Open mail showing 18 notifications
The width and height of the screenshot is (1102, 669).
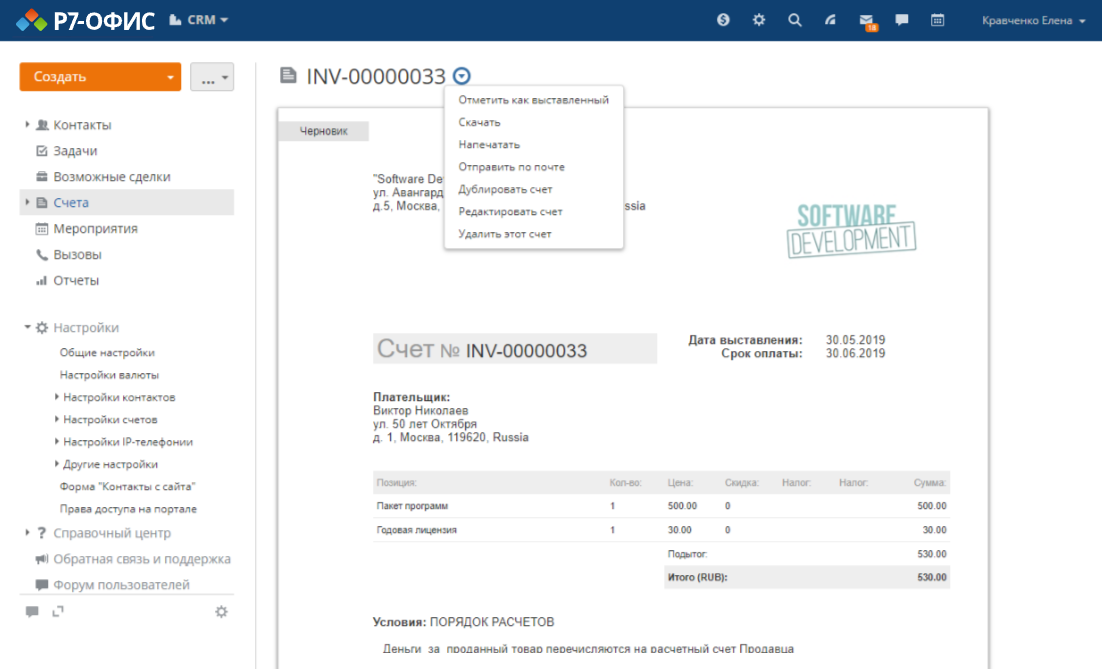coord(866,19)
